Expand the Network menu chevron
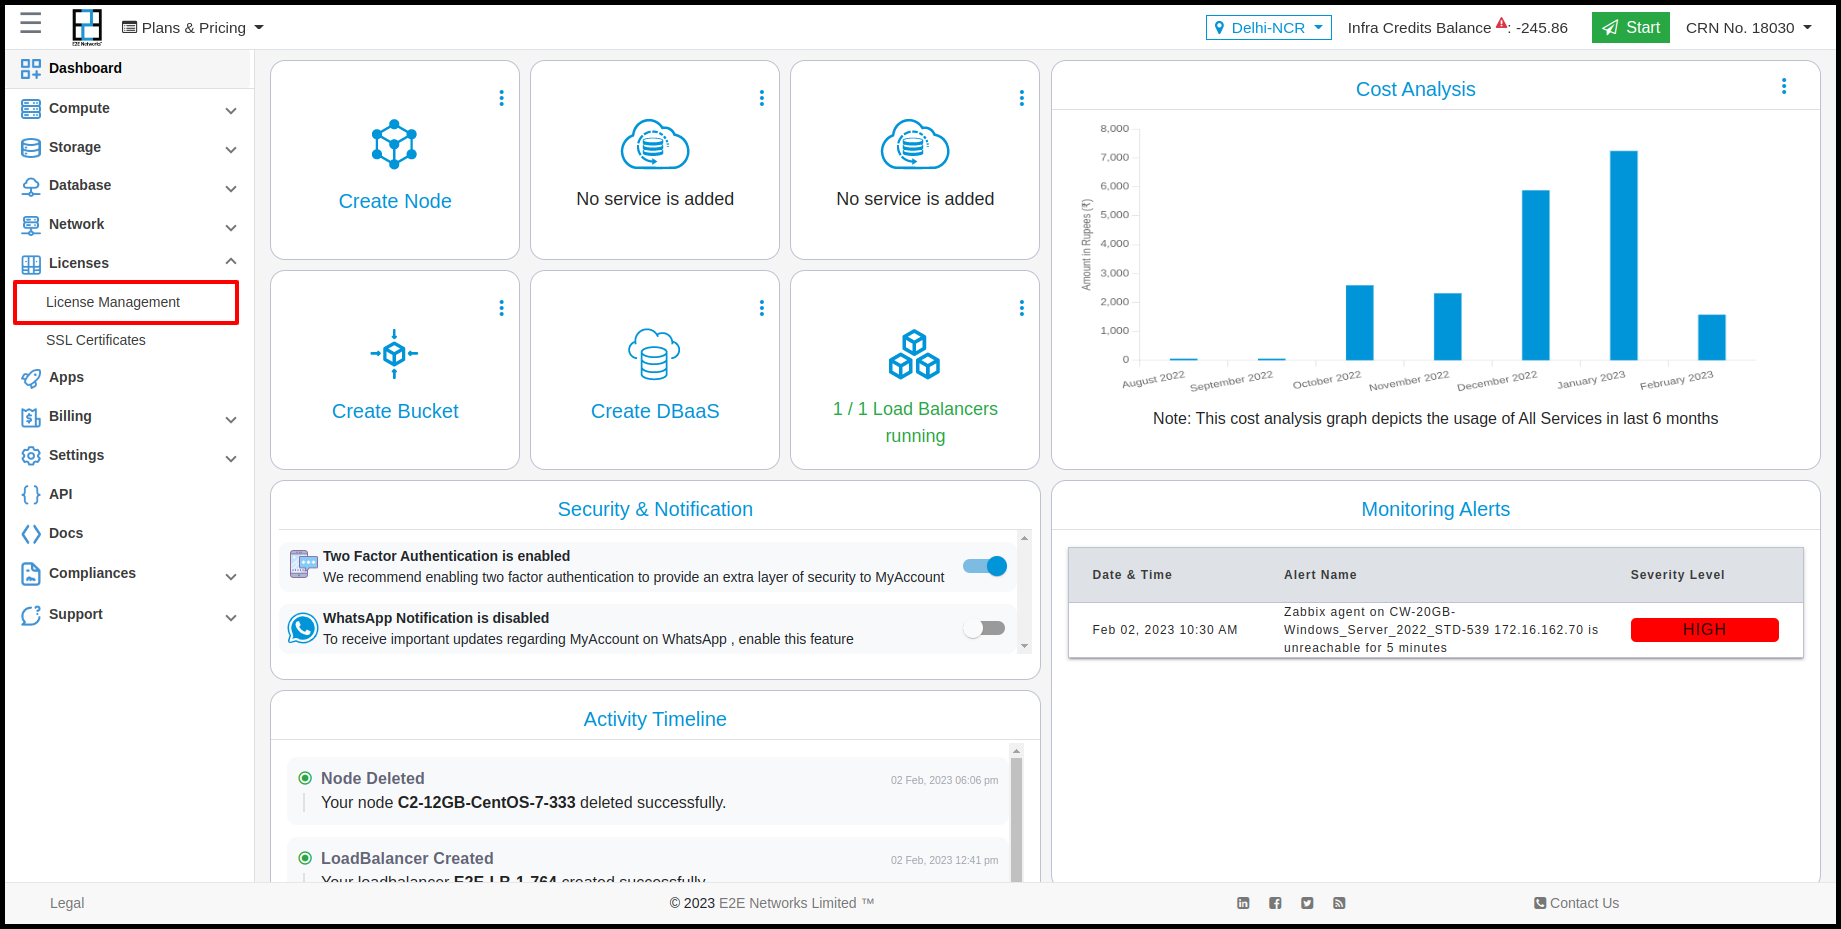This screenshot has height=929, width=1841. 231,227
